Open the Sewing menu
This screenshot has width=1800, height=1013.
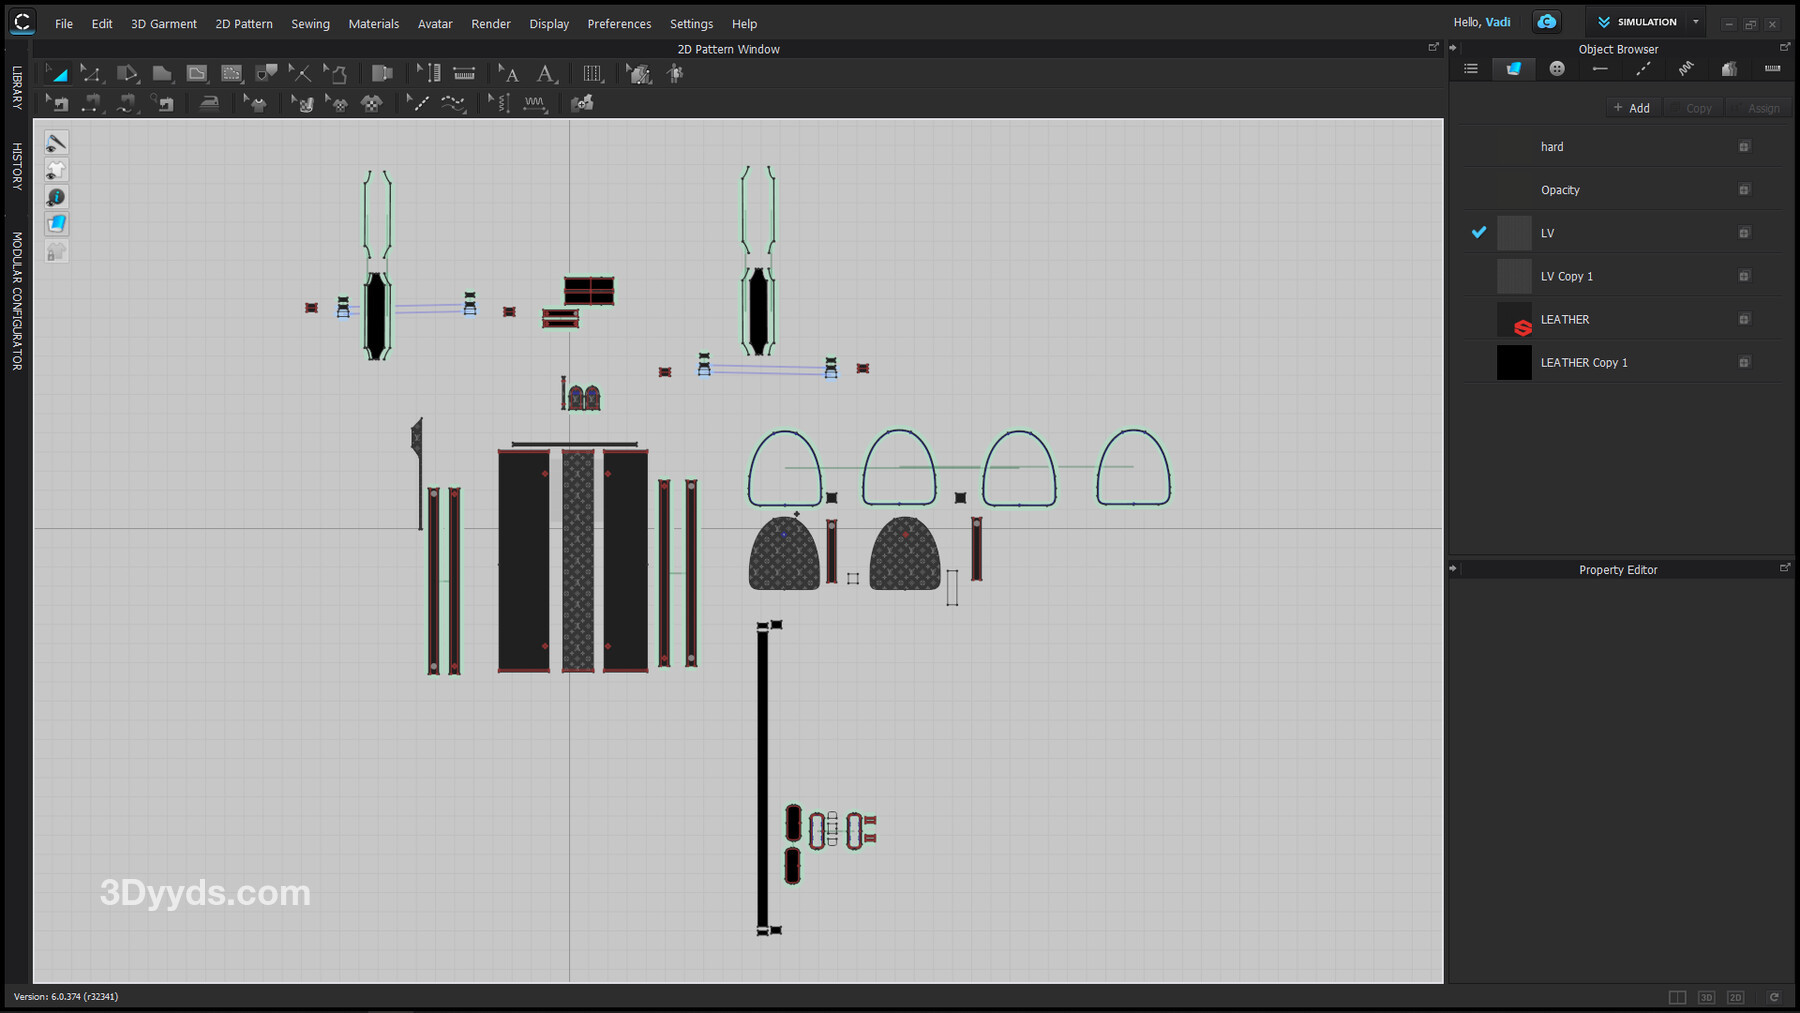coord(310,24)
